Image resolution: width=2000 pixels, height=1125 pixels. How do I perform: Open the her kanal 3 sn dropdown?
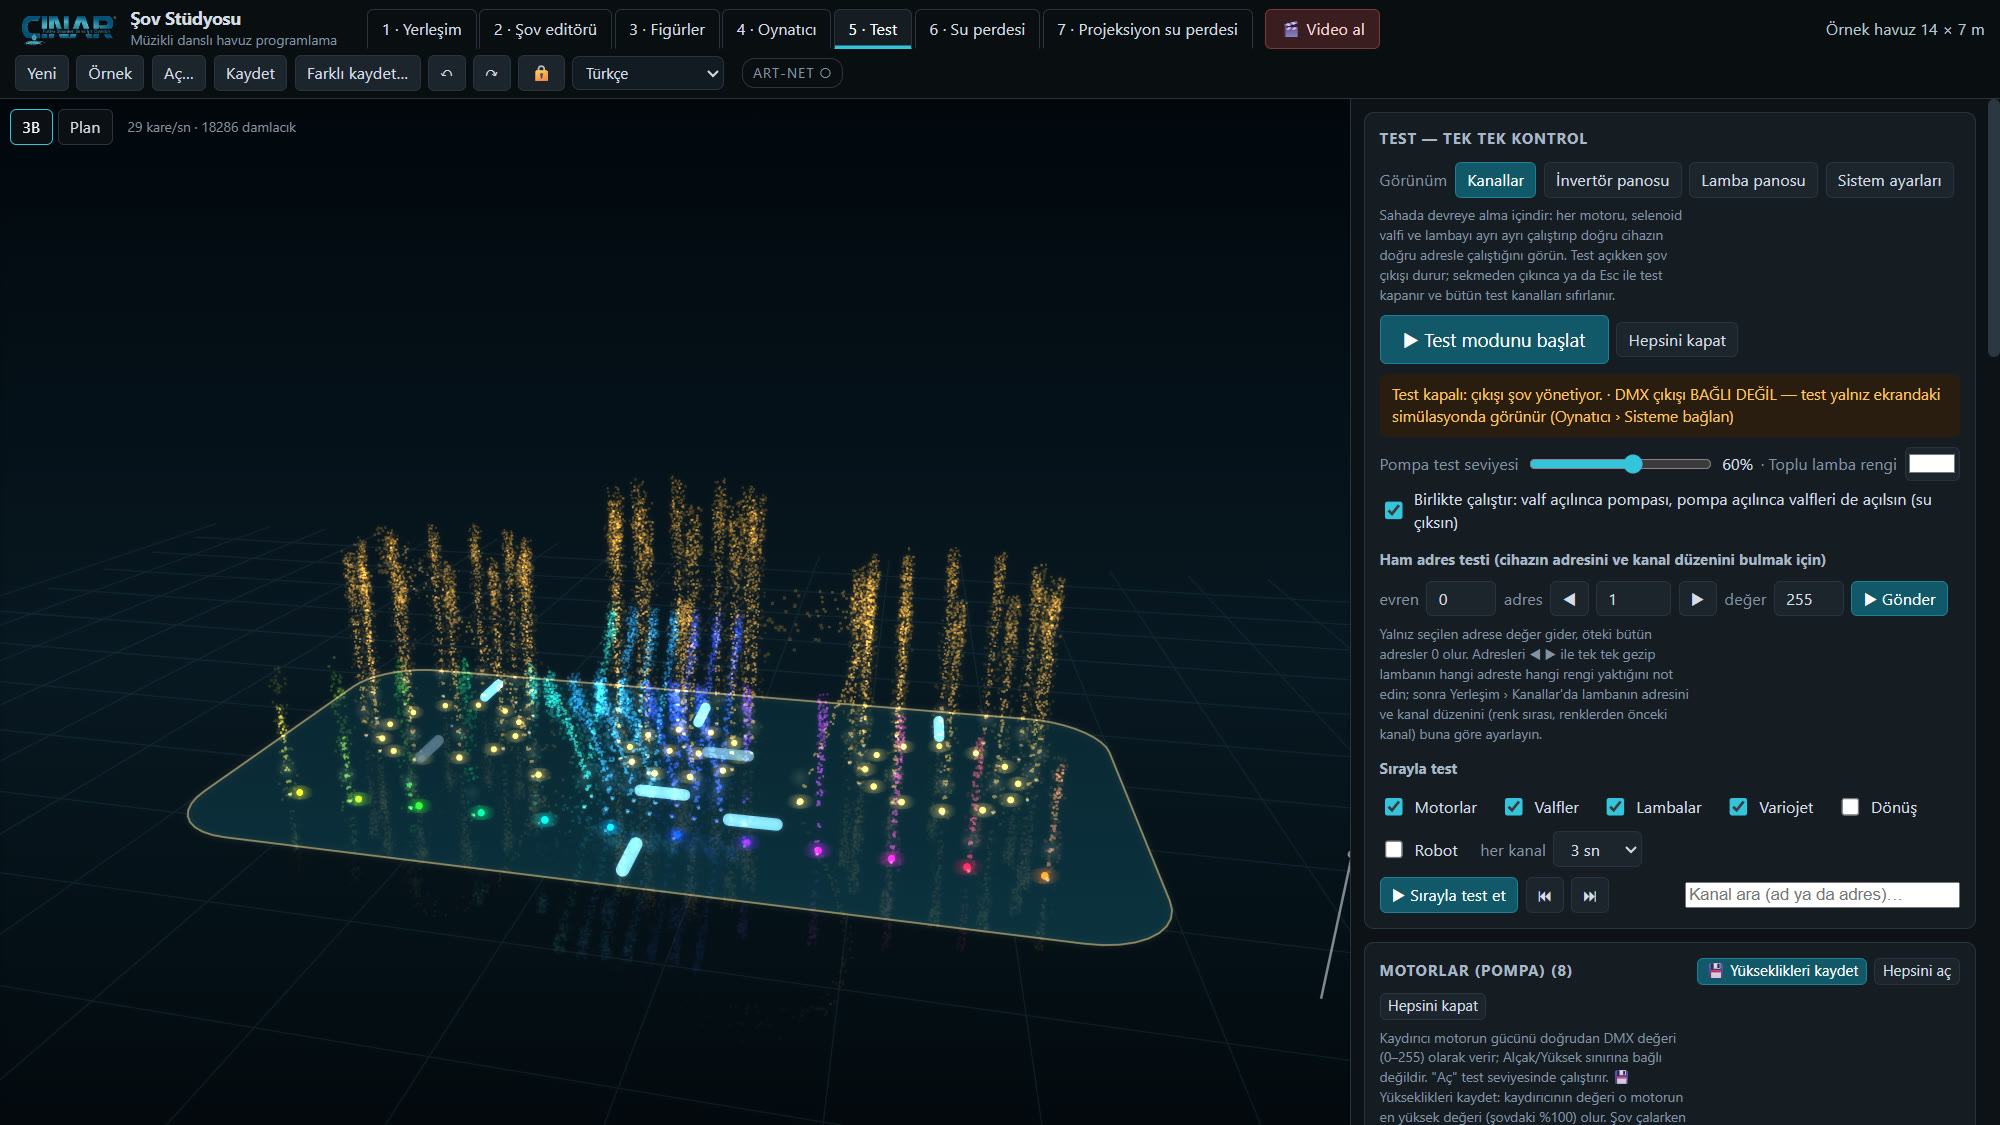(1597, 850)
